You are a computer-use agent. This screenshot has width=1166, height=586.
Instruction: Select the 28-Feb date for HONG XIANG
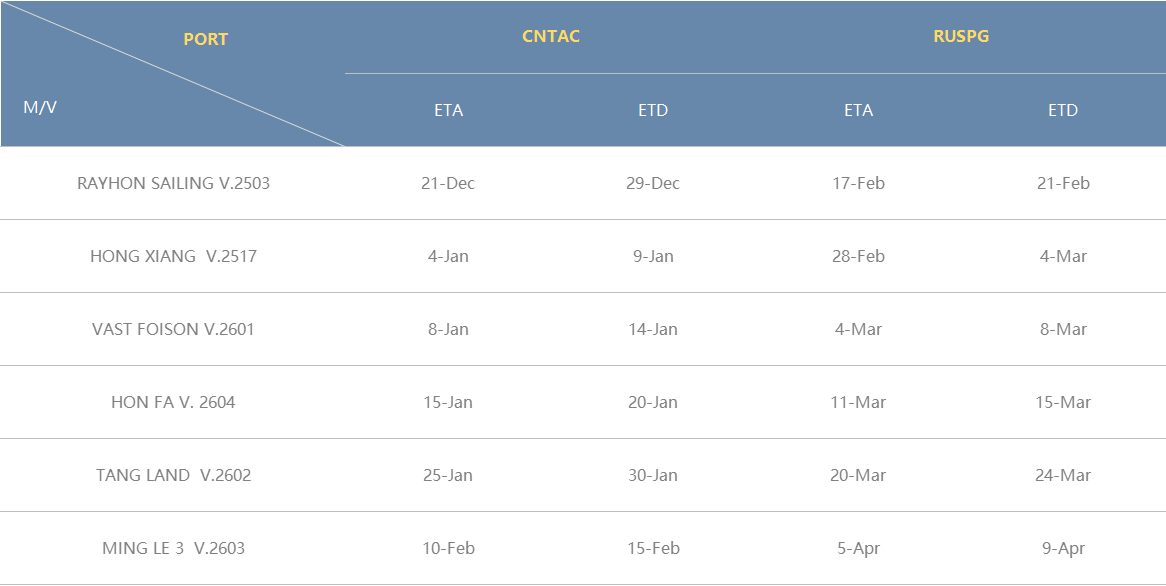click(858, 256)
